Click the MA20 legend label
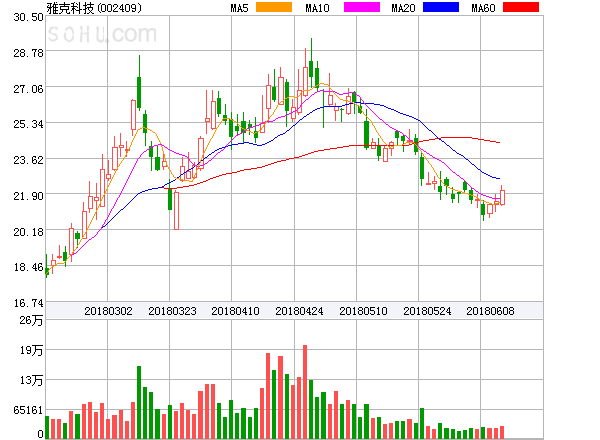The image size is (600, 440). tap(403, 8)
